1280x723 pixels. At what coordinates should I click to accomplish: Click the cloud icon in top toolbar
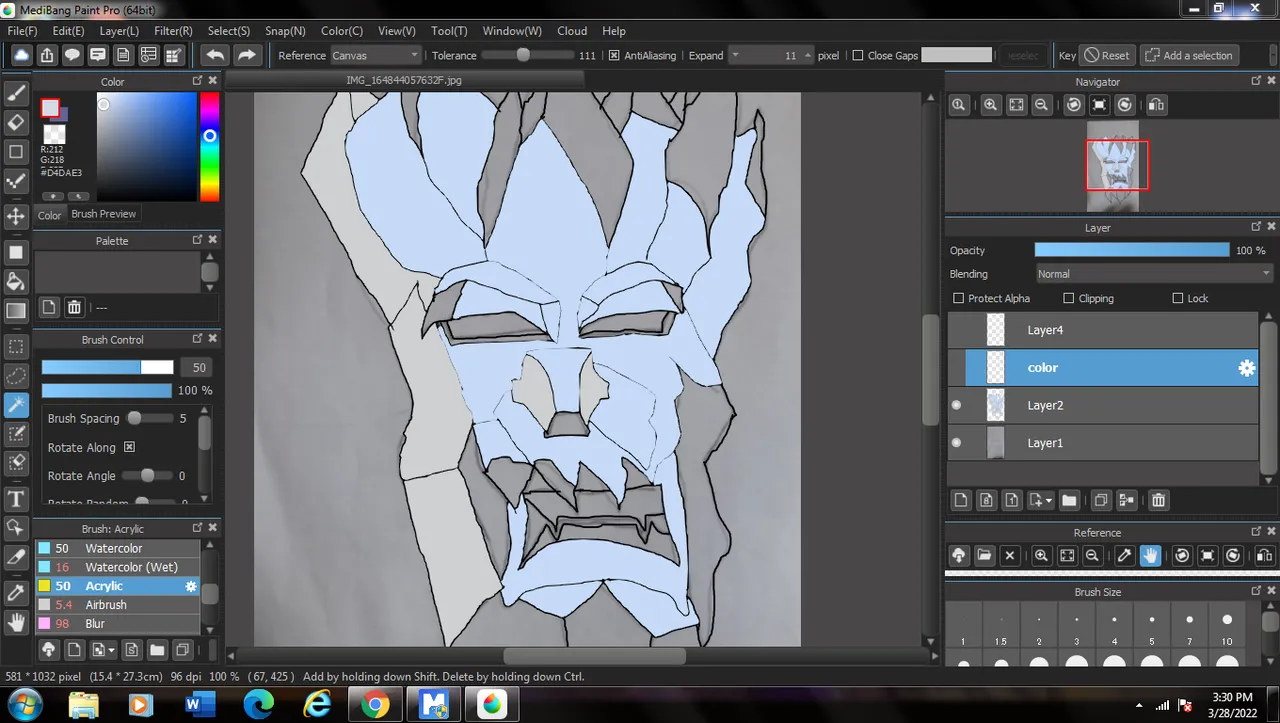point(21,55)
